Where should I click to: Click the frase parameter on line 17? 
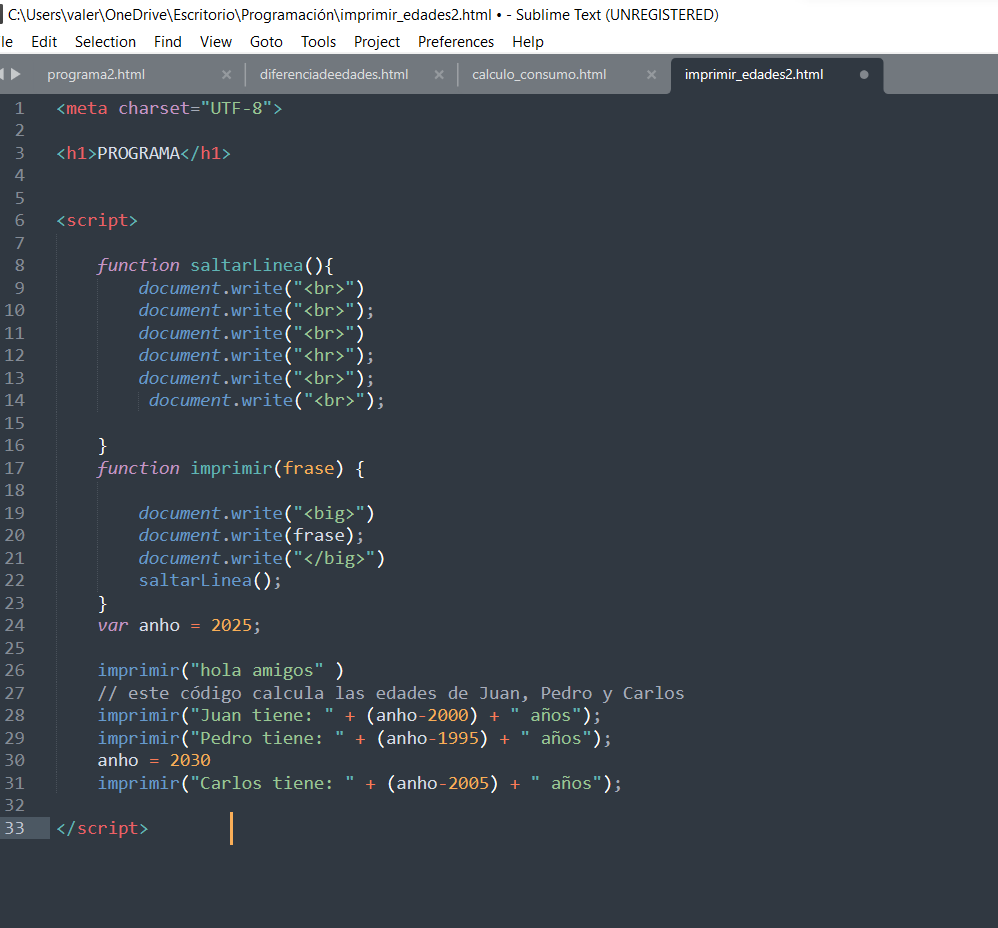click(309, 468)
